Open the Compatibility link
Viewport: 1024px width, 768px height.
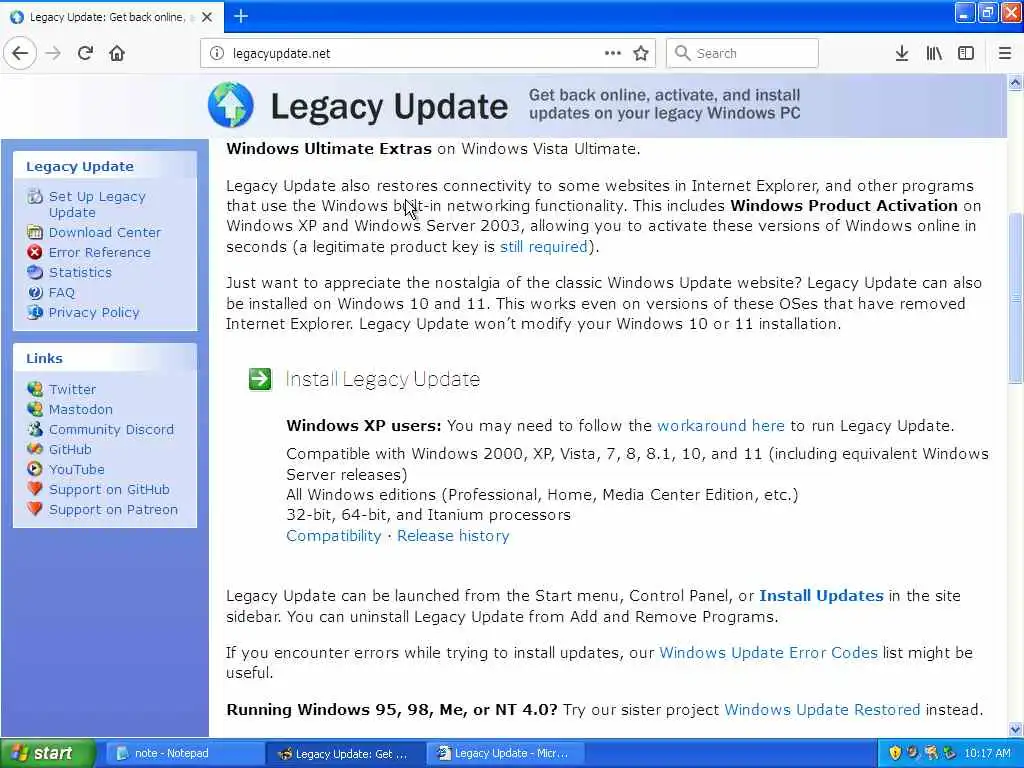334,536
